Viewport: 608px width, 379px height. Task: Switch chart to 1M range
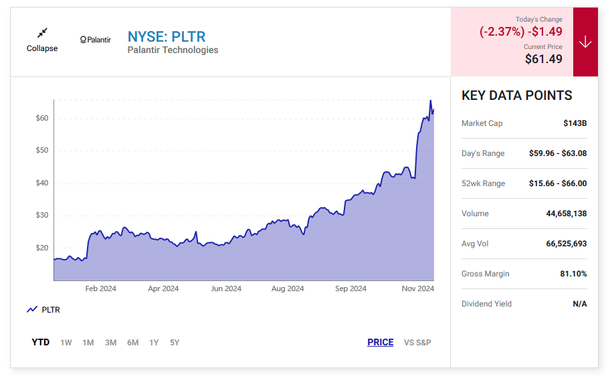click(x=88, y=343)
